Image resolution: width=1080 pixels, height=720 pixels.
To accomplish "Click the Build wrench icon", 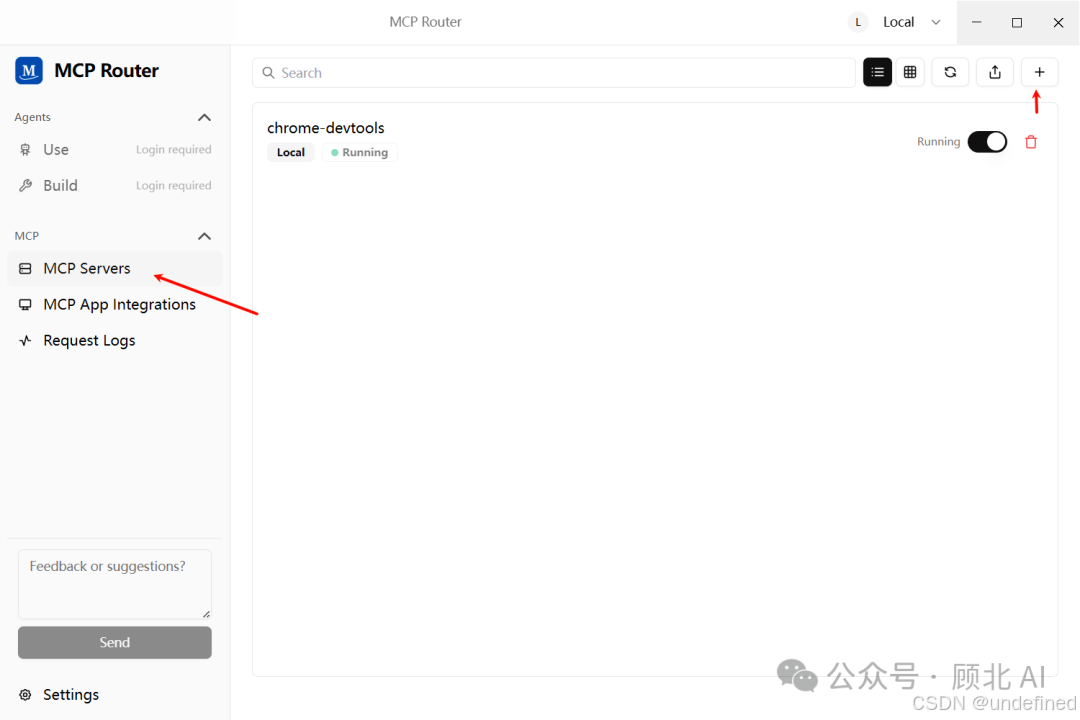I will [25, 185].
